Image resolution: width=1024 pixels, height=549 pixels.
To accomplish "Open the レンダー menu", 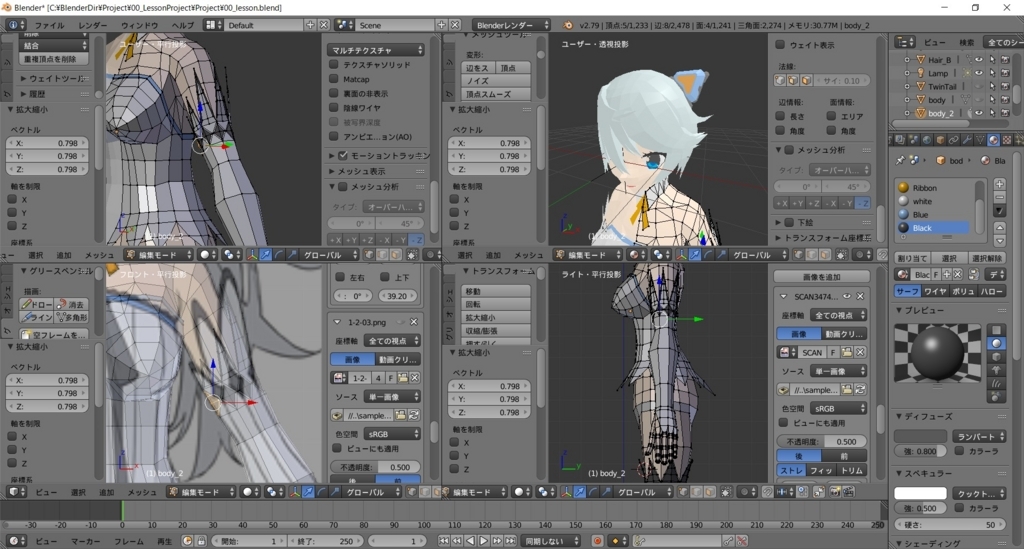I will 92,25.
